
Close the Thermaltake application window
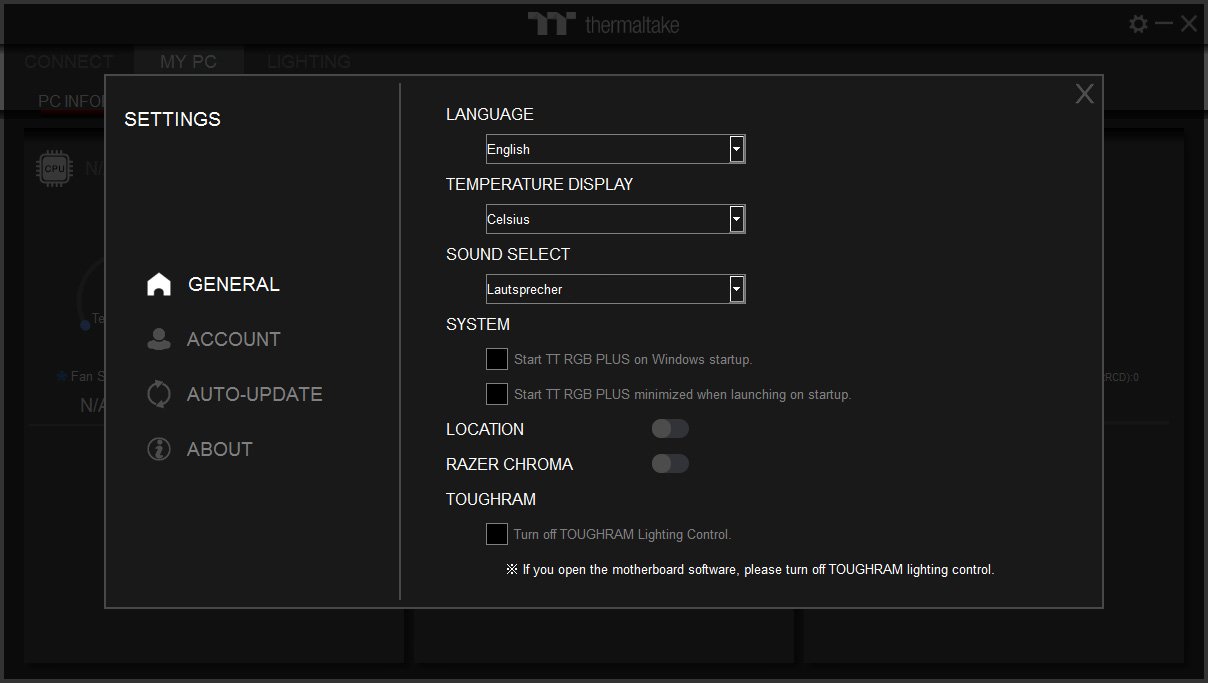coord(1189,24)
